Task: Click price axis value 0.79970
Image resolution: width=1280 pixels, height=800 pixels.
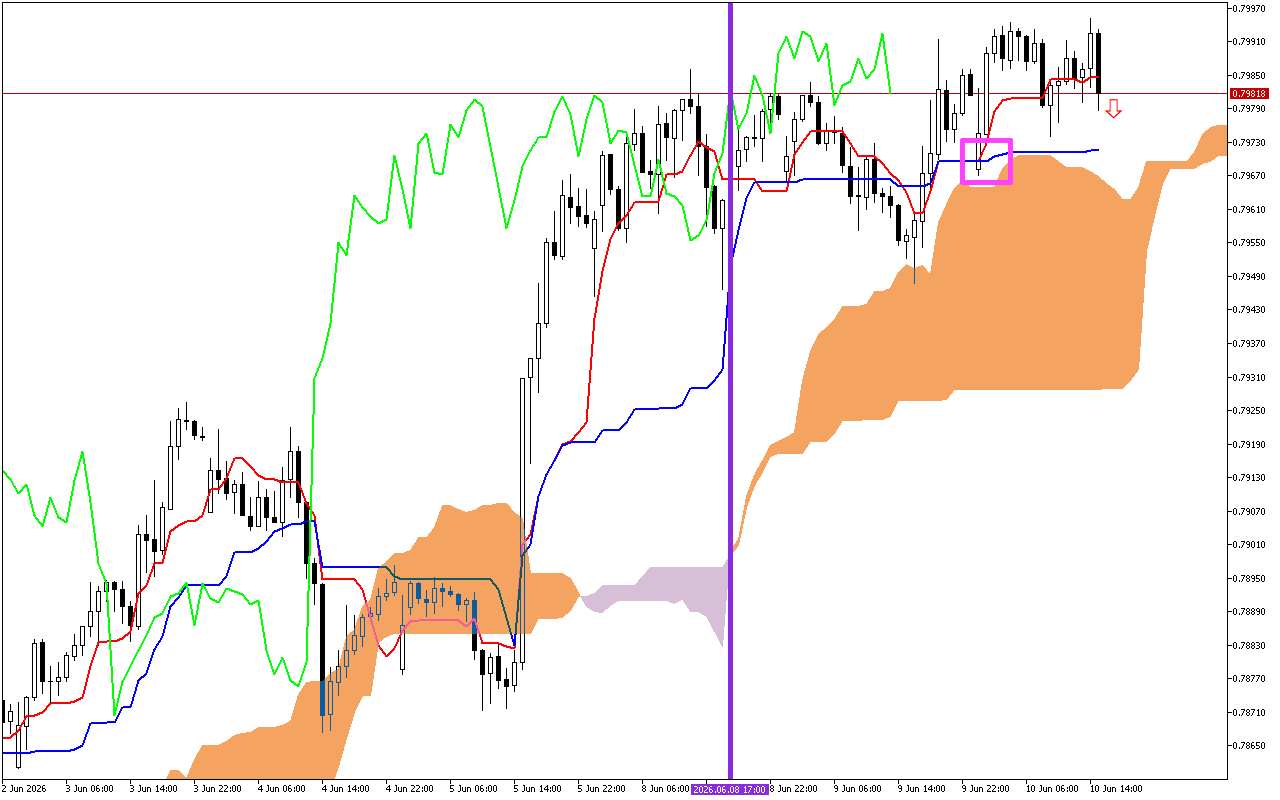Action: [x=1250, y=8]
